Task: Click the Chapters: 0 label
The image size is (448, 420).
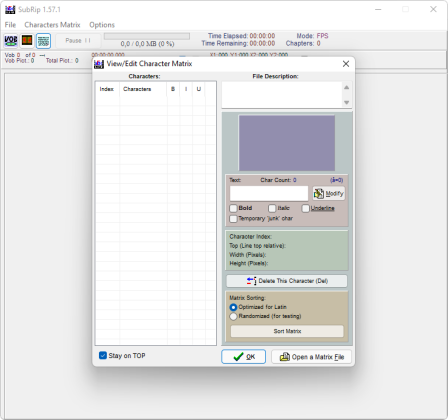Action: [303, 43]
